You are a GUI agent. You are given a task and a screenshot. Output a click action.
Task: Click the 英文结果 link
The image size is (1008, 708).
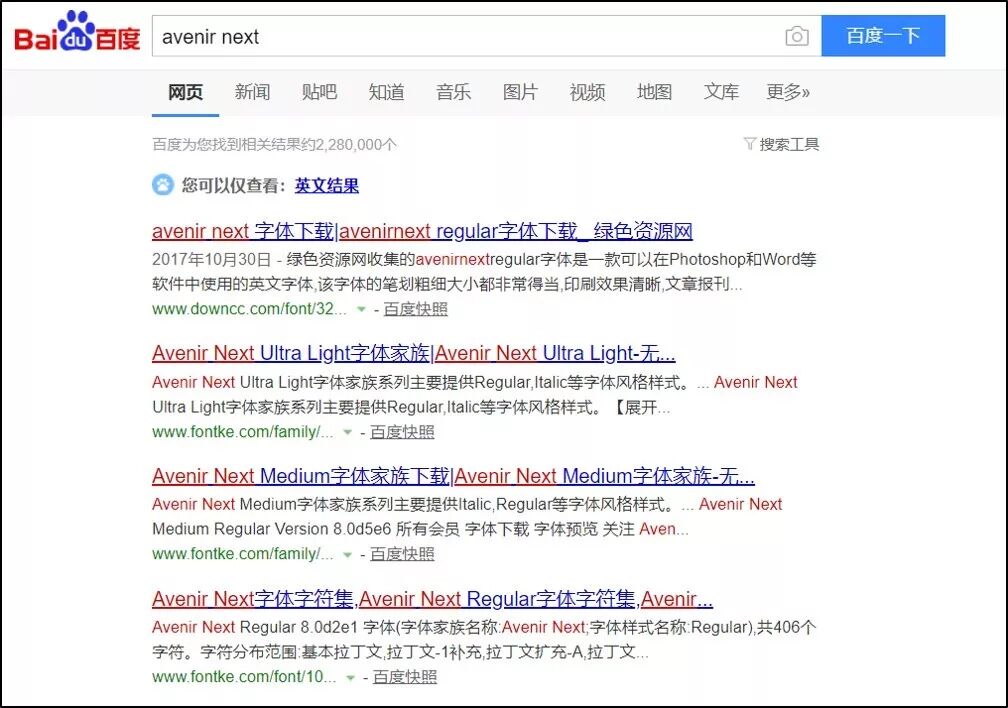pos(327,186)
